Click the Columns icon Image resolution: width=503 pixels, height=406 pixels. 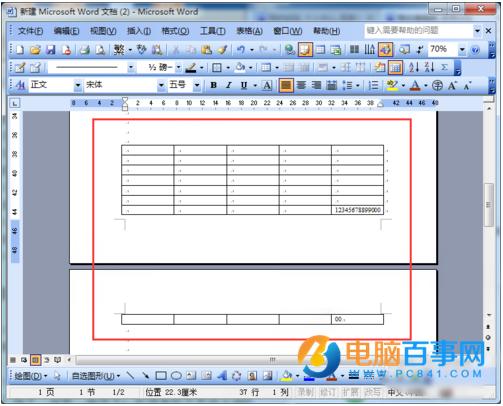click(x=354, y=50)
